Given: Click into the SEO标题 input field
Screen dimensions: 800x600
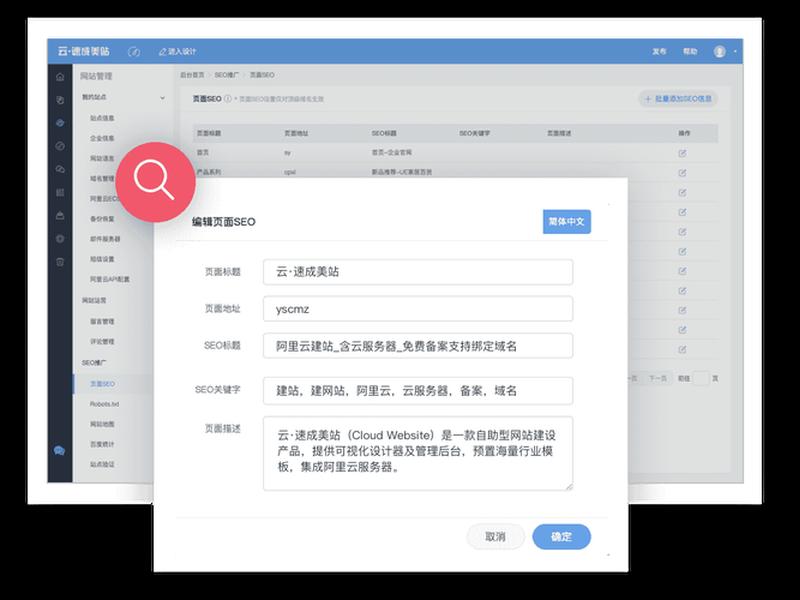Looking at the screenshot, I should click(418, 346).
